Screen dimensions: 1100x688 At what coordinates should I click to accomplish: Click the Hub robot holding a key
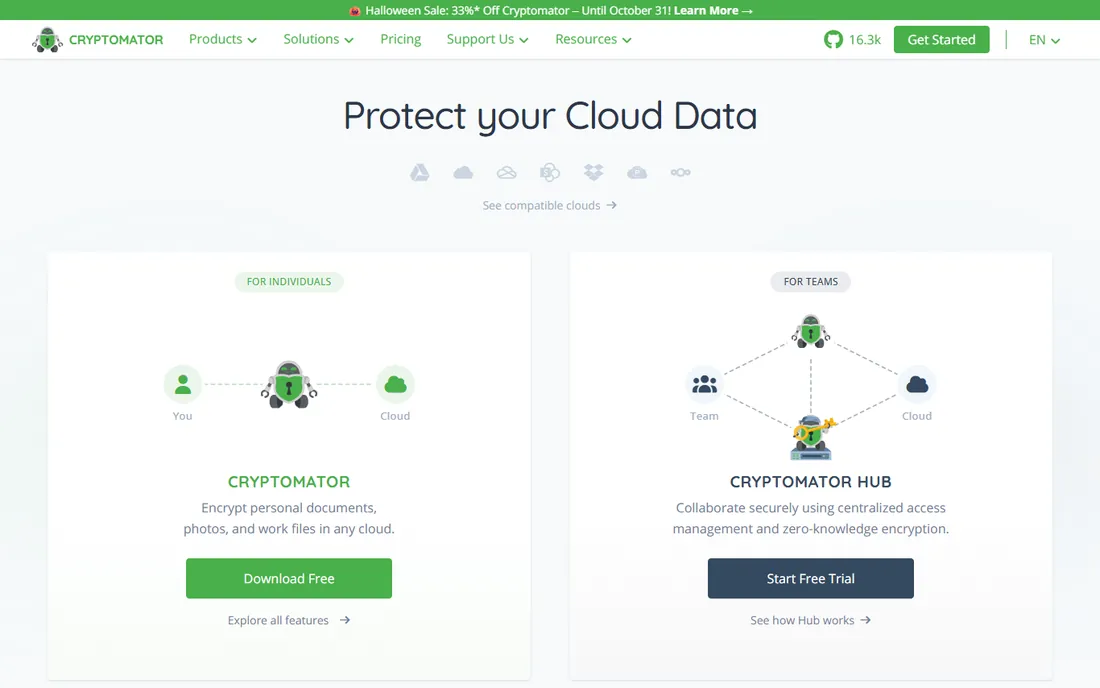812,437
